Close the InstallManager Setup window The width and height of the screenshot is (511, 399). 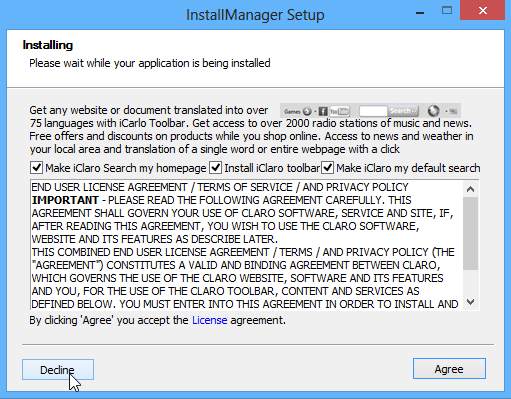point(482,10)
